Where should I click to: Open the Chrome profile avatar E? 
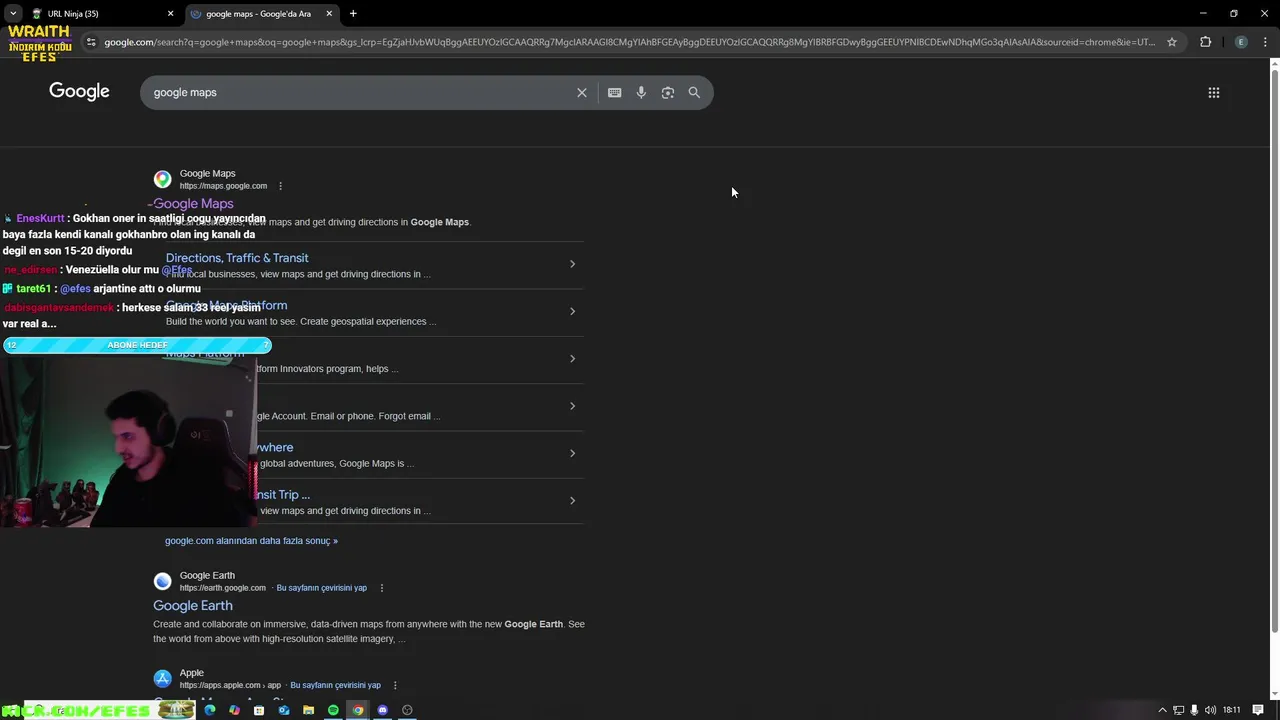(x=1241, y=42)
